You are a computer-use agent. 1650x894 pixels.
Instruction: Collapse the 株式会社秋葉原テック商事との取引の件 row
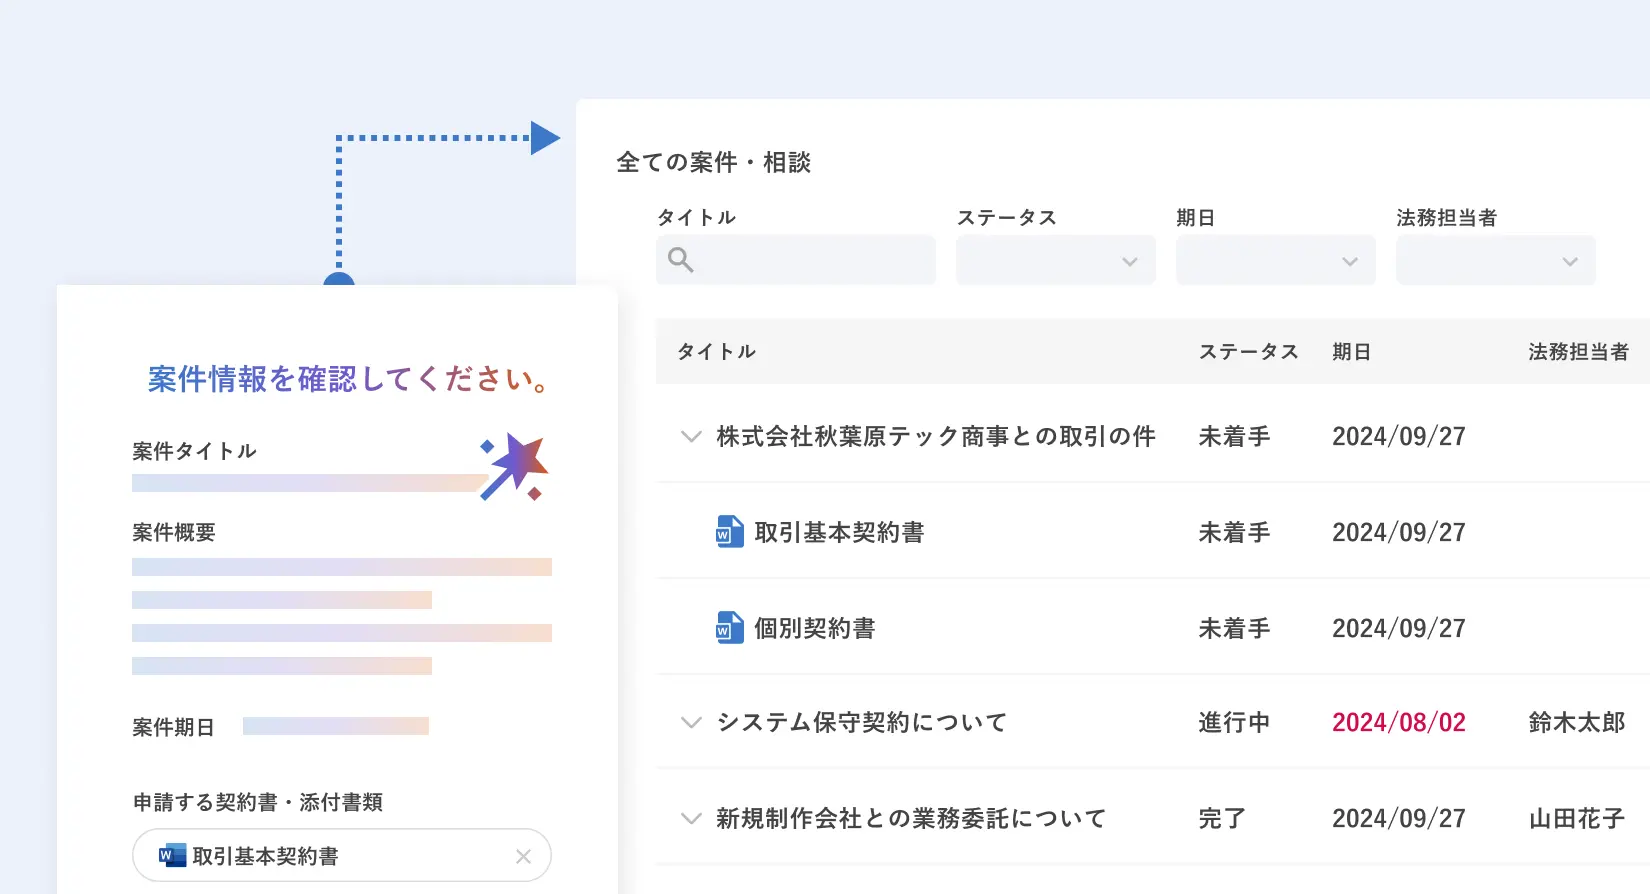690,436
